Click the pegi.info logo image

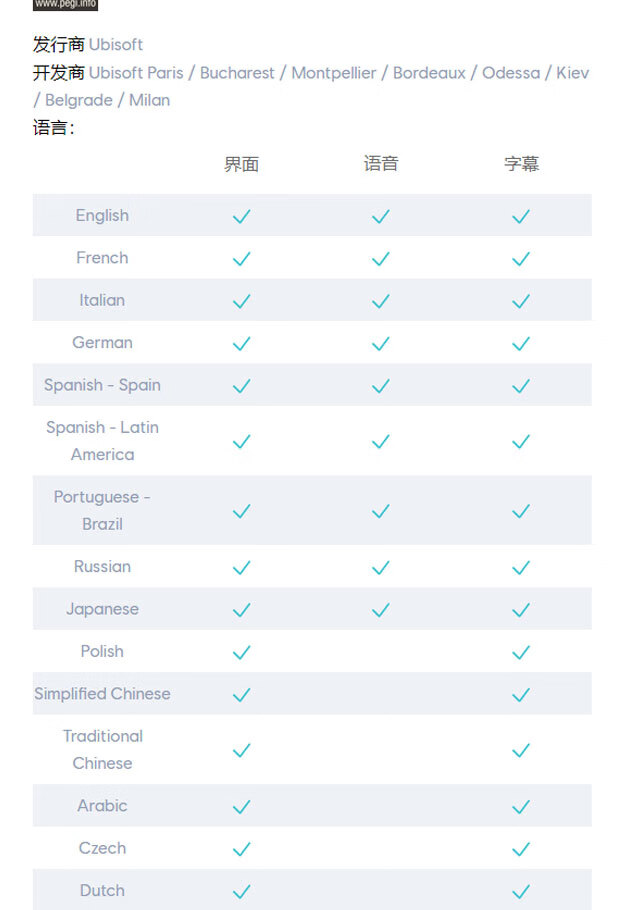point(65,4)
